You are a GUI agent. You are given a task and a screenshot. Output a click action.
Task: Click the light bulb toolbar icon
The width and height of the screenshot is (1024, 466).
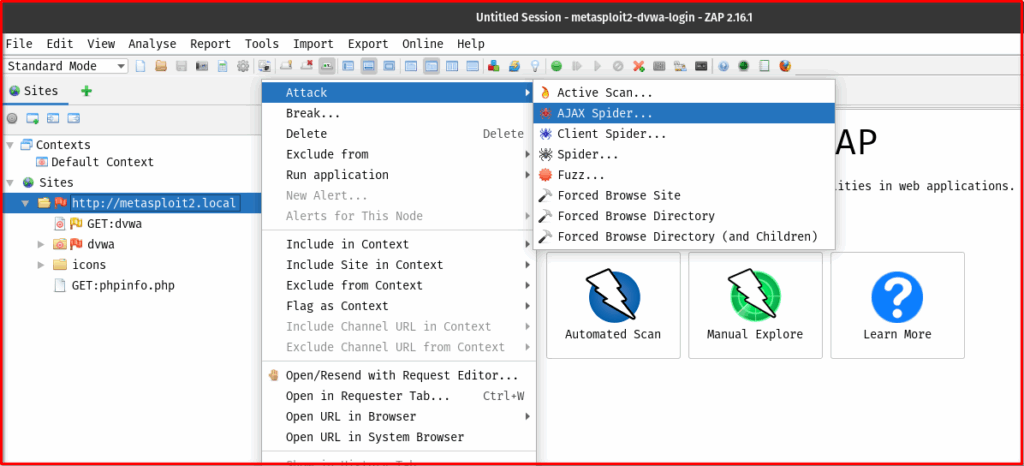coord(535,66)
